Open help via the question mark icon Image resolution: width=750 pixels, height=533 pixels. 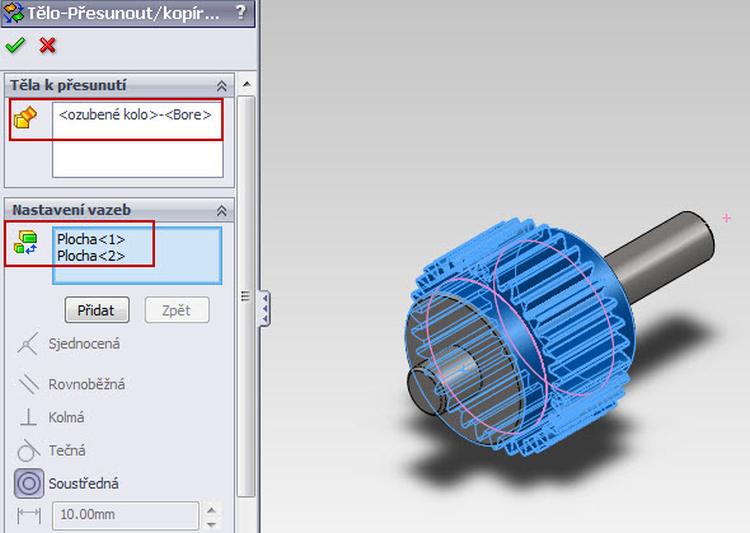242,12
